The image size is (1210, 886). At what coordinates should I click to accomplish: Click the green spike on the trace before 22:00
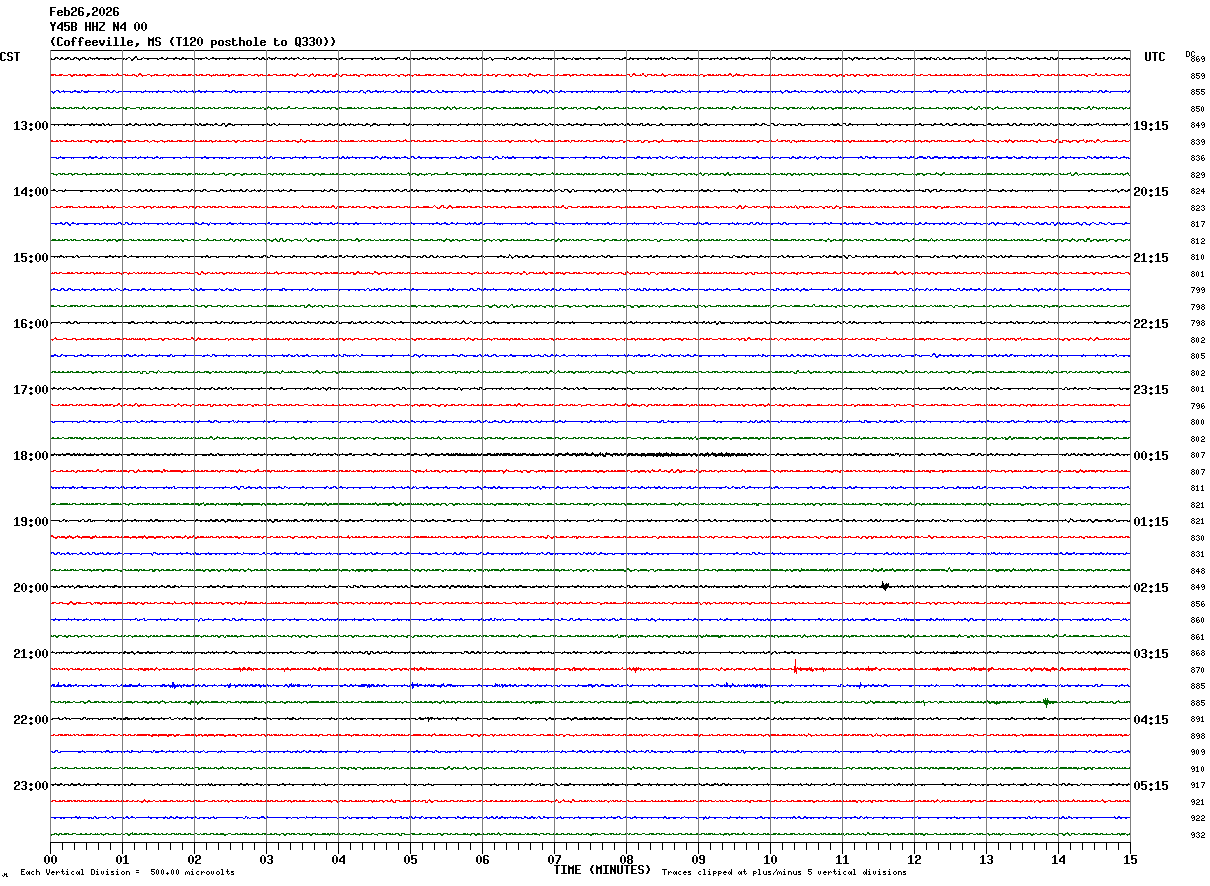point(1046,702)
